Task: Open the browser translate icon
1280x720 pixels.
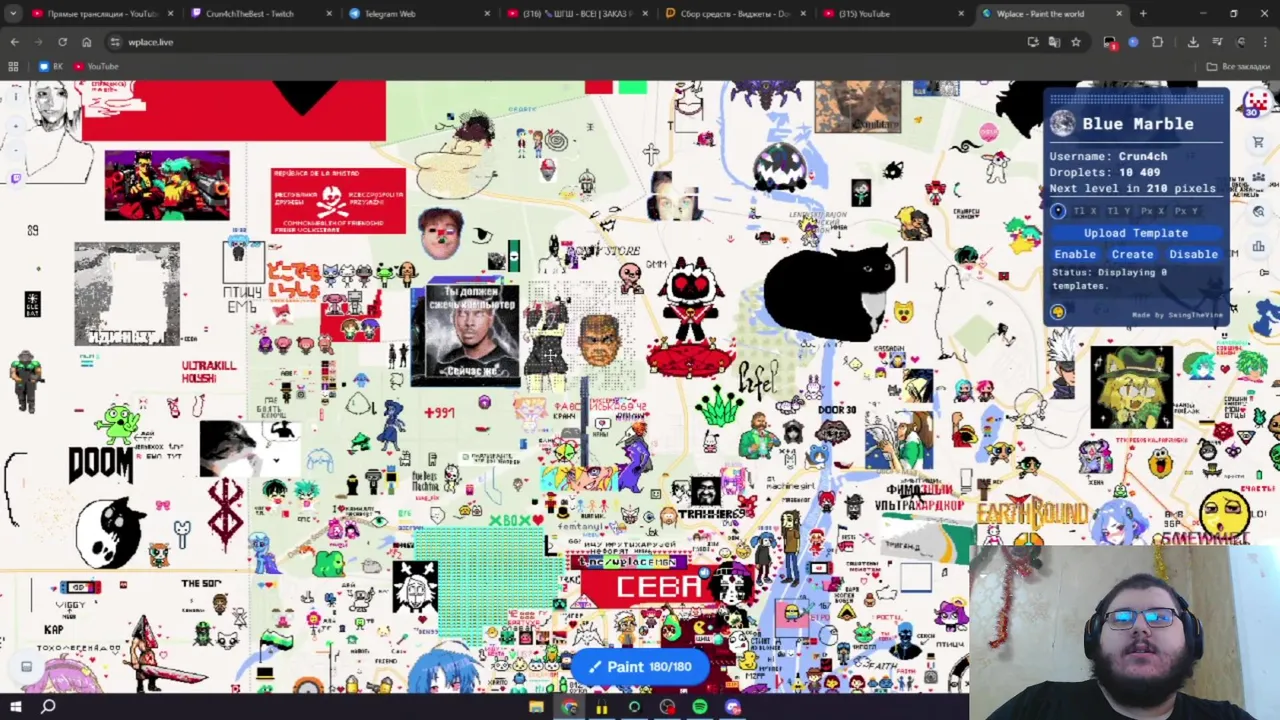Action: coord(1054,42)
